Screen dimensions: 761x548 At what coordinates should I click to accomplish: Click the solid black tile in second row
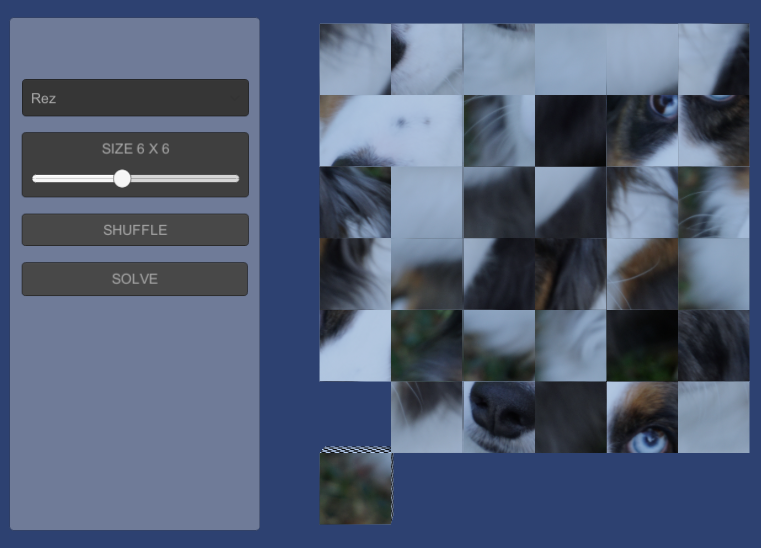[571, 131]
